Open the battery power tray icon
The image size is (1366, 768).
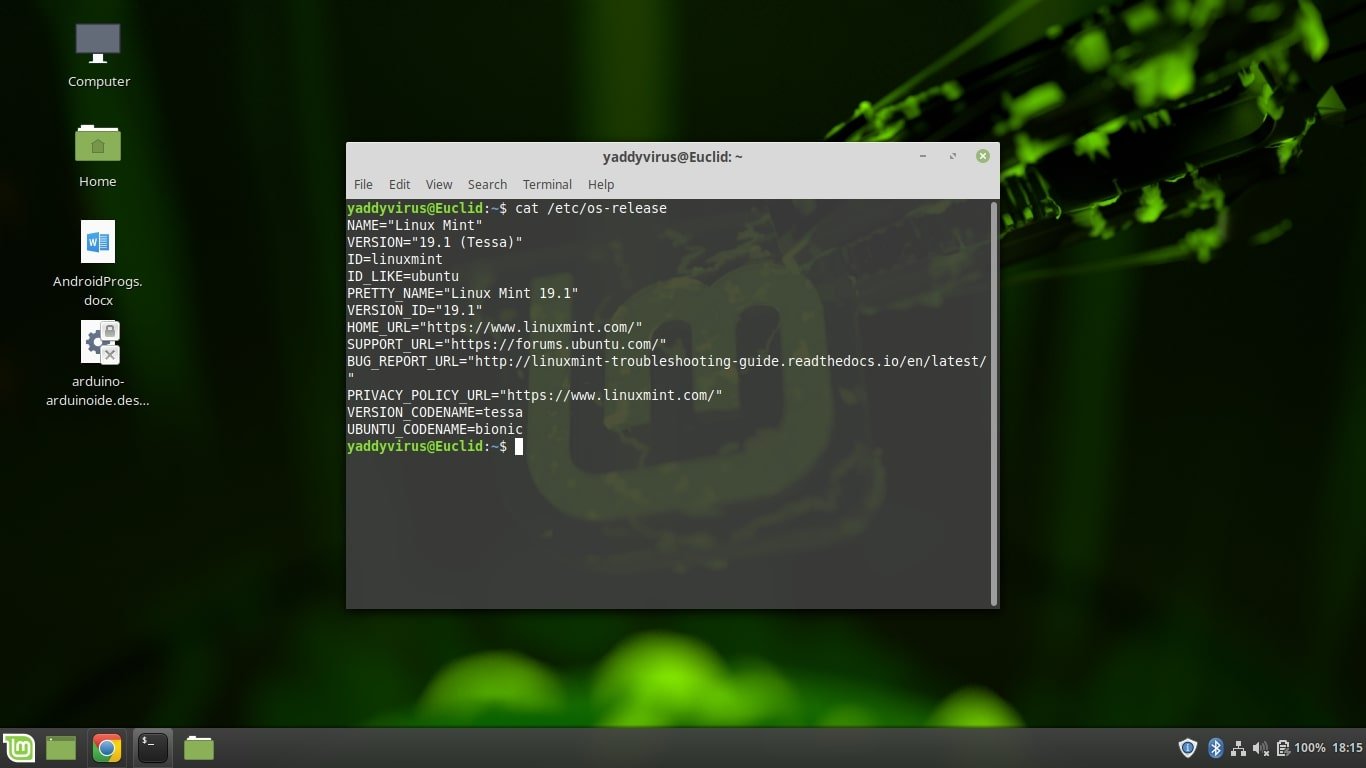point(1282,747)
